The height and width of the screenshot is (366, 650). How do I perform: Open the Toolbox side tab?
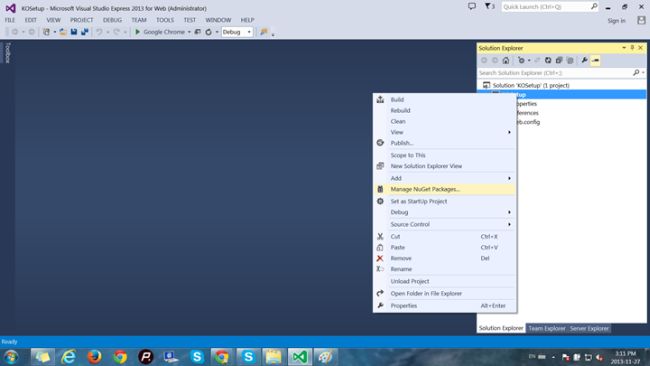click(7, 52)
